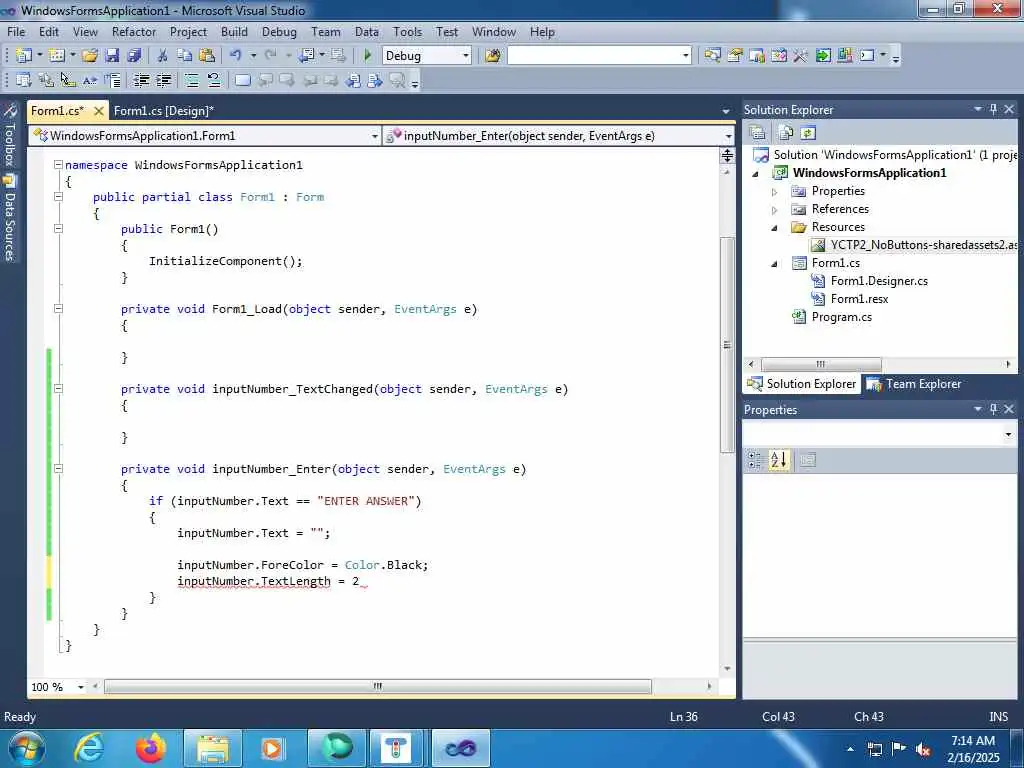Viewport: 1024px width, 768px height.
Task: Toggle a bookmark on the current line
Action: pos(243,80)
